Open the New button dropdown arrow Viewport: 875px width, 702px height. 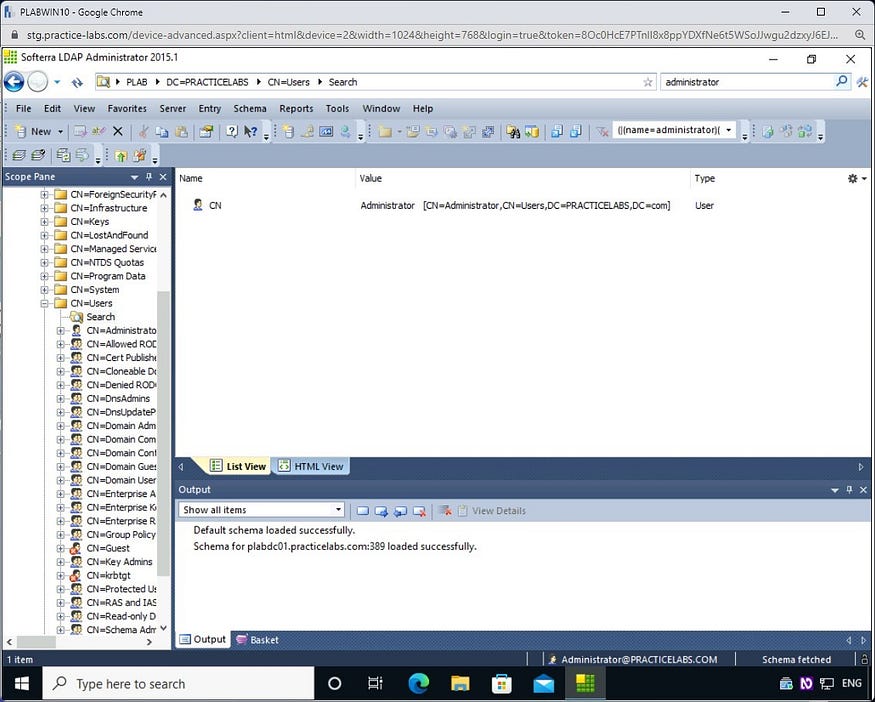pos(60,132)
